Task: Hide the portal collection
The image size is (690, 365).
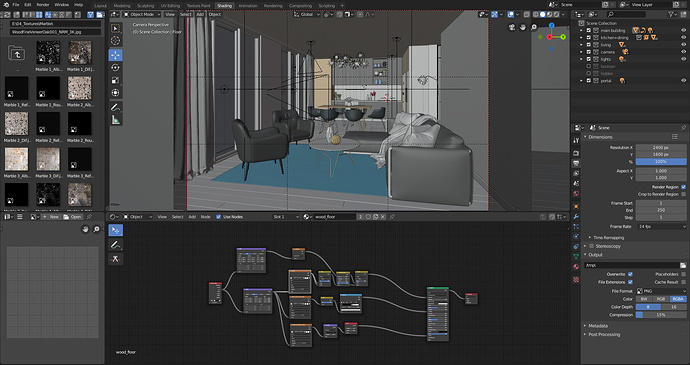Action: click(683, 81)
